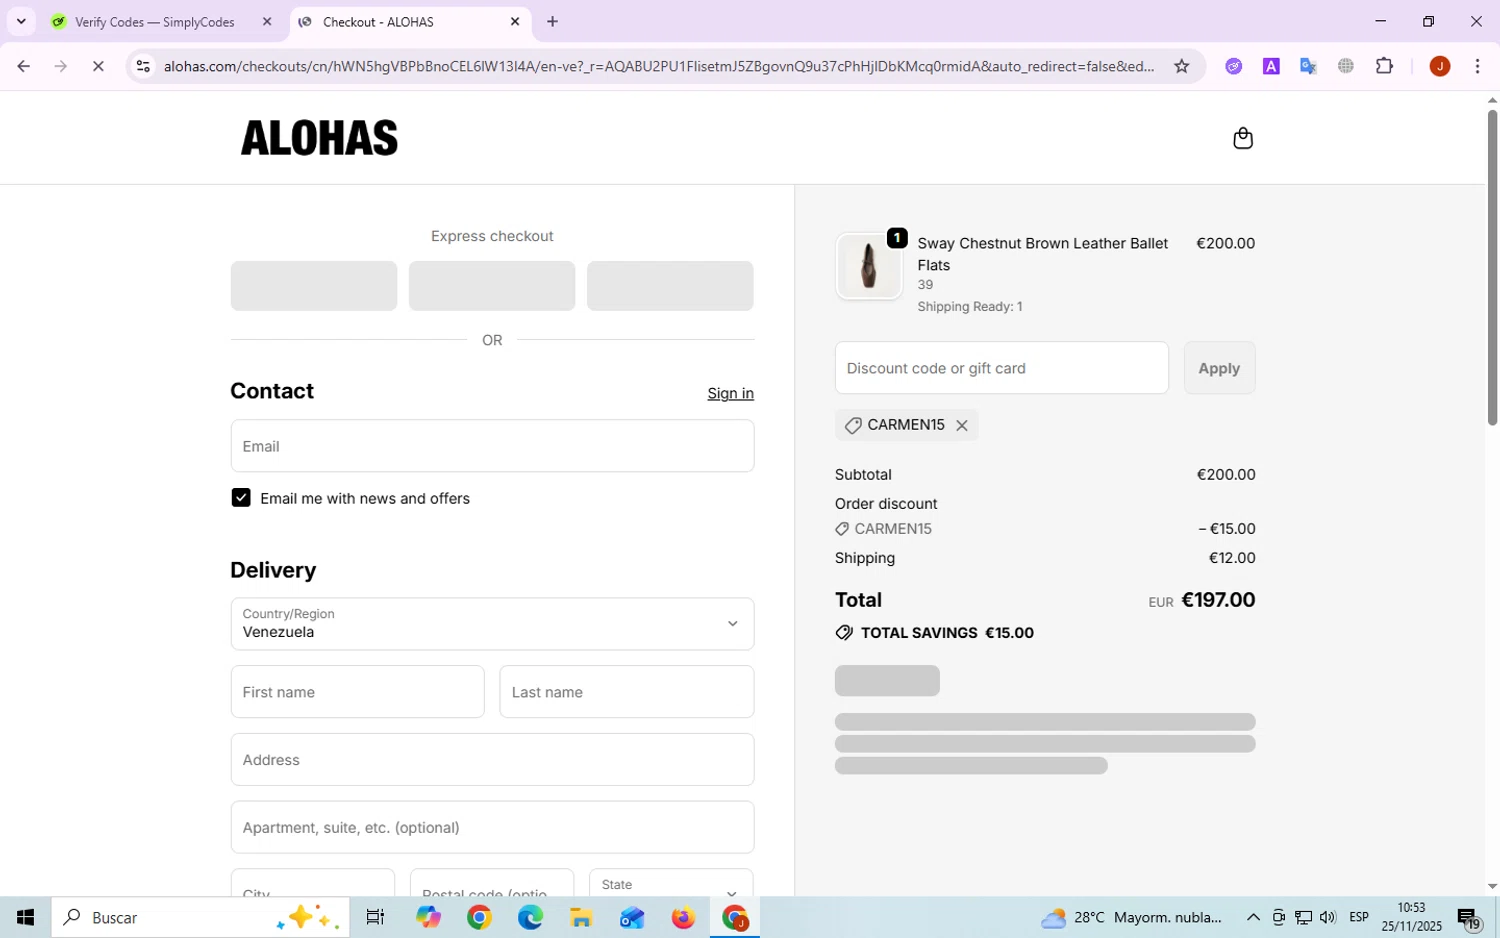
Task: Stop loading the page
Action: click(x=98, y=66)
